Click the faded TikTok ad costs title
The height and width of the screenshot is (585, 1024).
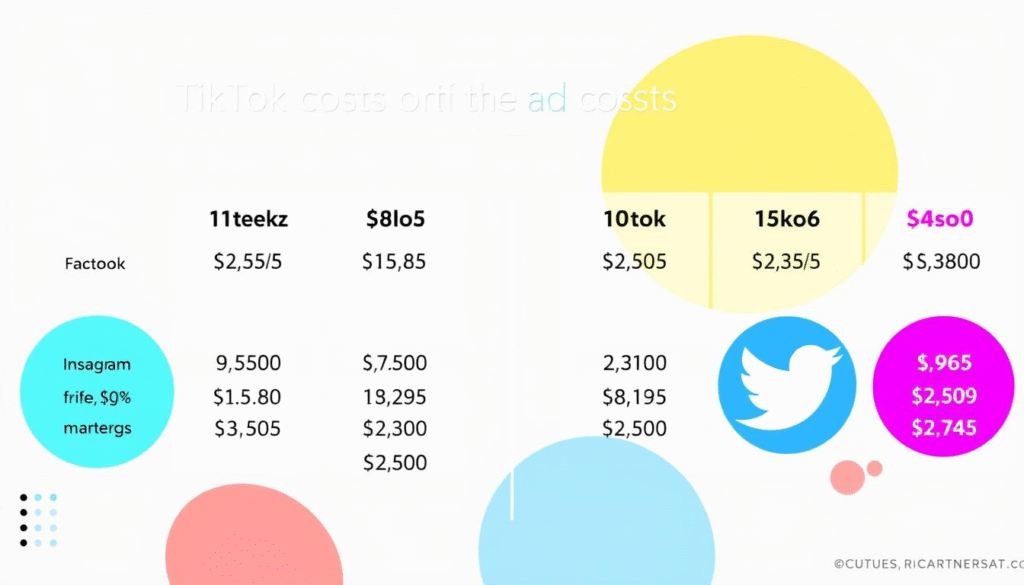[426, 99]
